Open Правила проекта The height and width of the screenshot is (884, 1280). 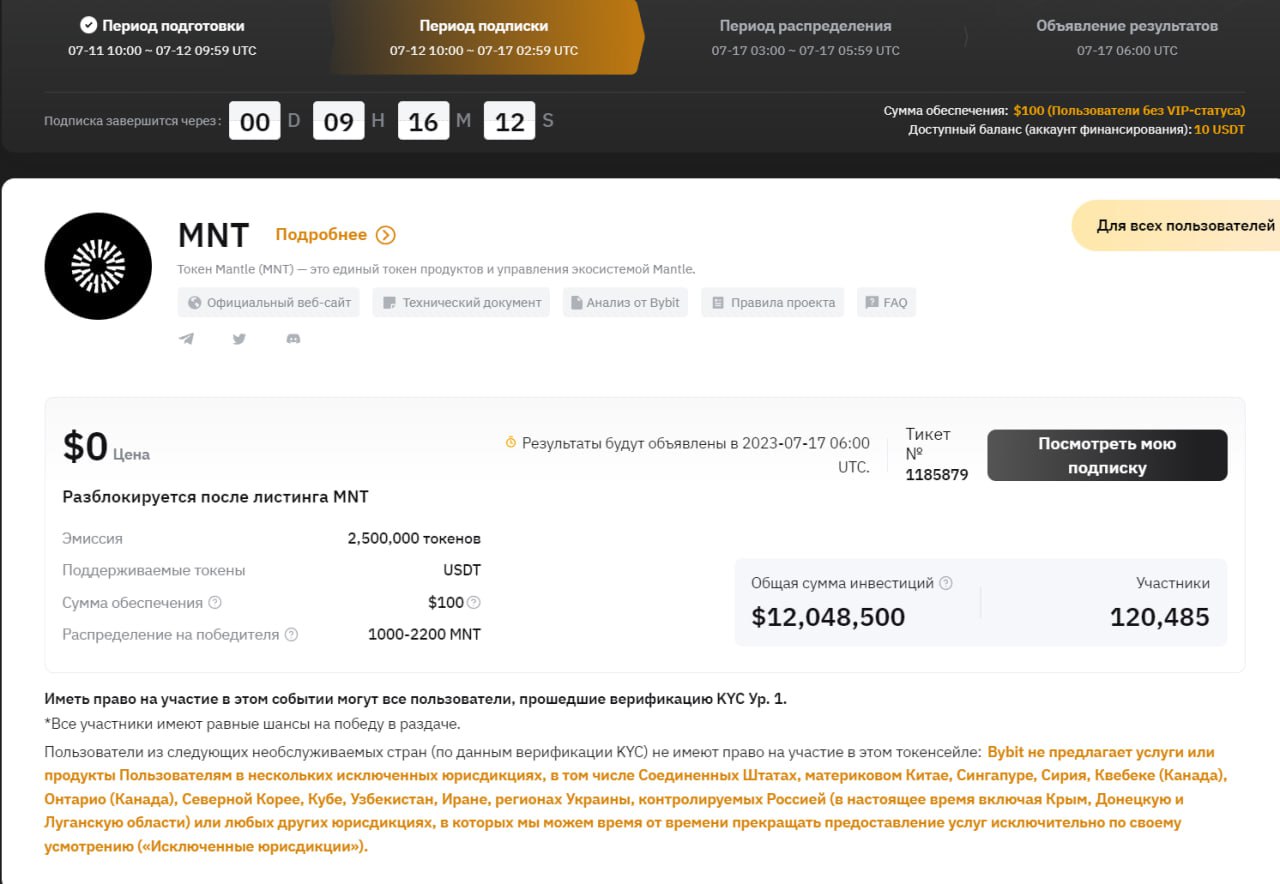tap(773, 302)
